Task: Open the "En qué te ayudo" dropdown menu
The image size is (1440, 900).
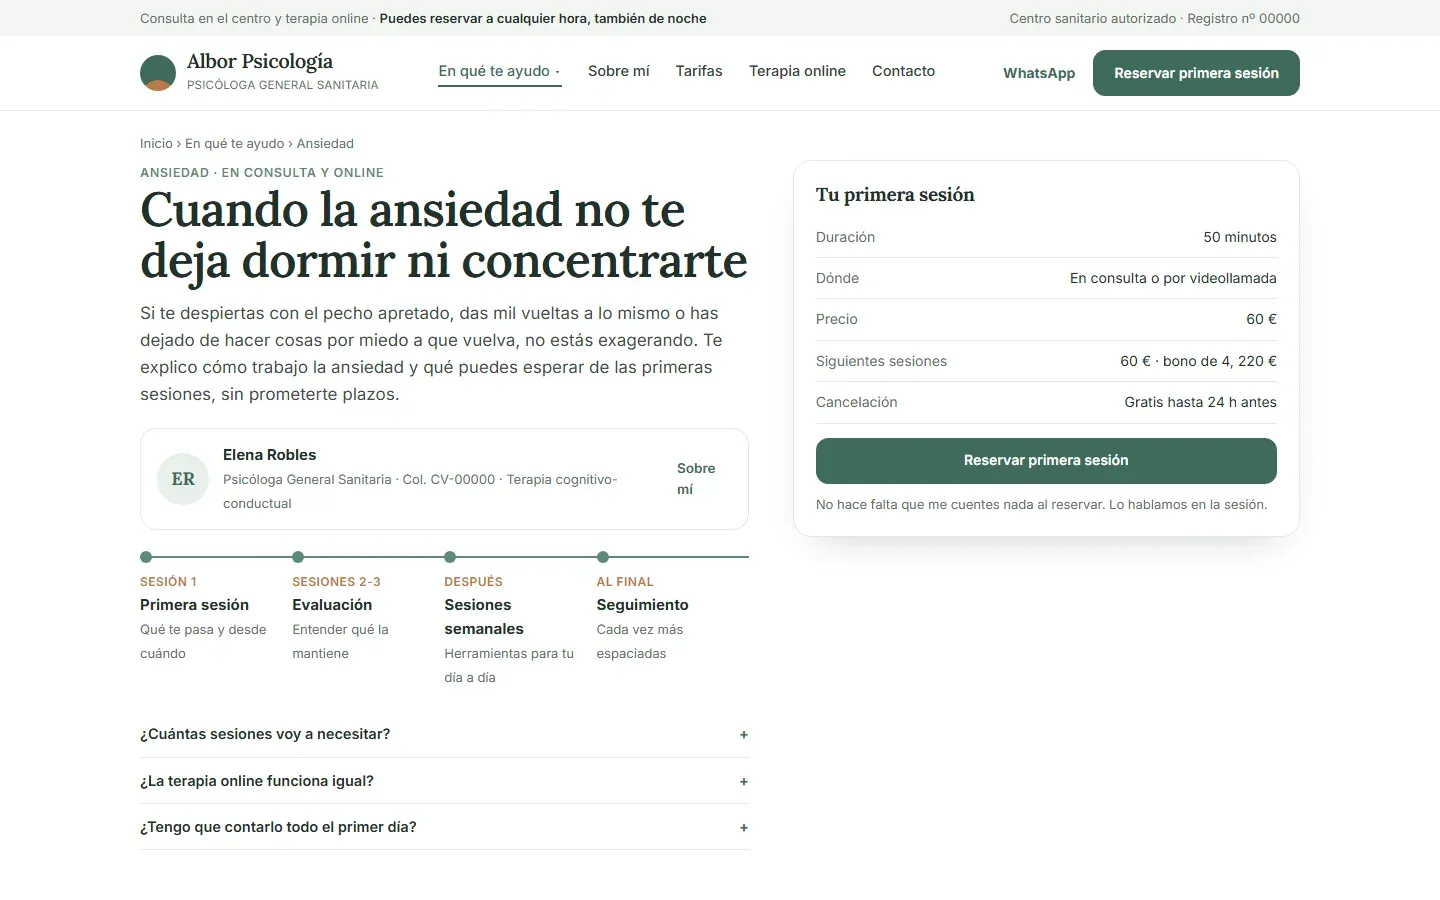Action: (500, 71)
